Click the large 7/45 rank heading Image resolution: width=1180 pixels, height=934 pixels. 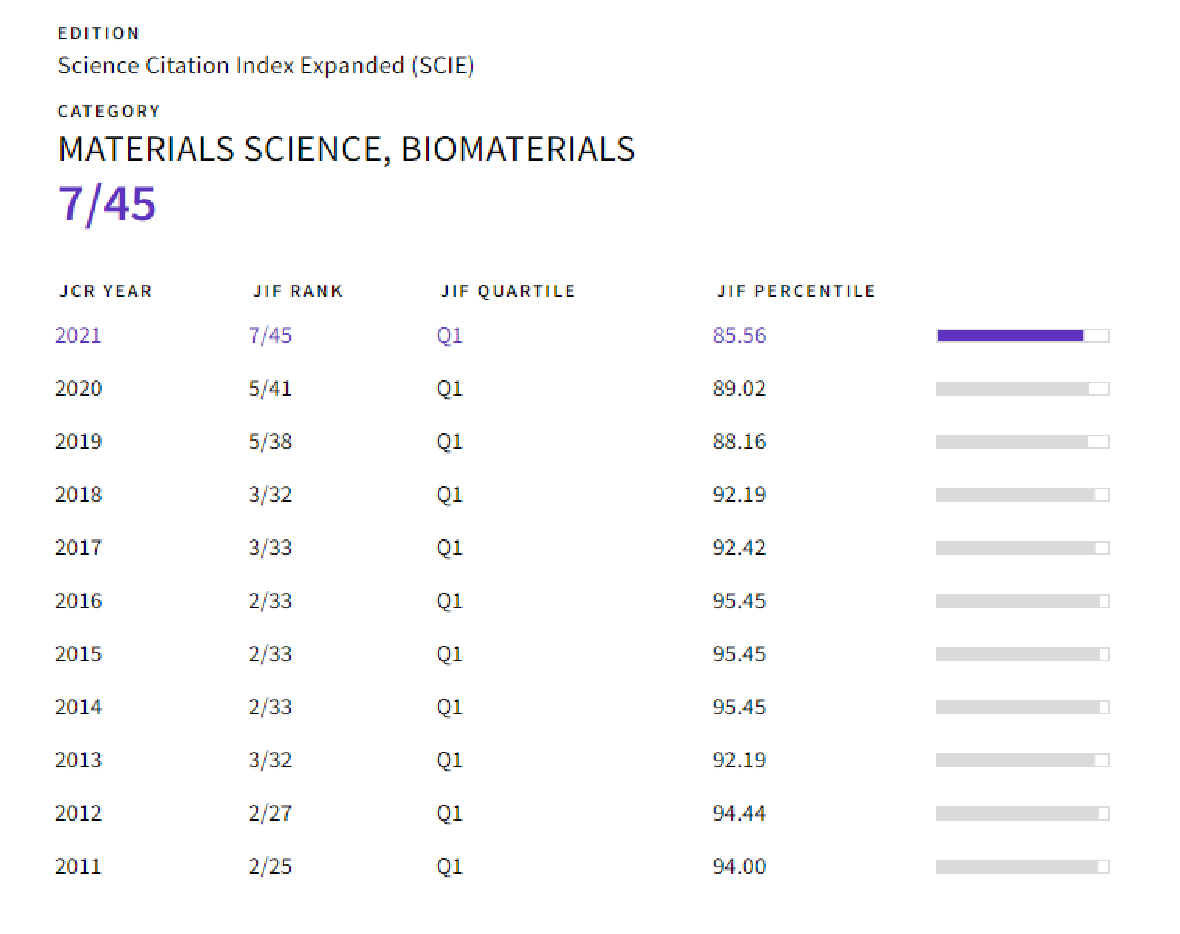tap(107, 204)
